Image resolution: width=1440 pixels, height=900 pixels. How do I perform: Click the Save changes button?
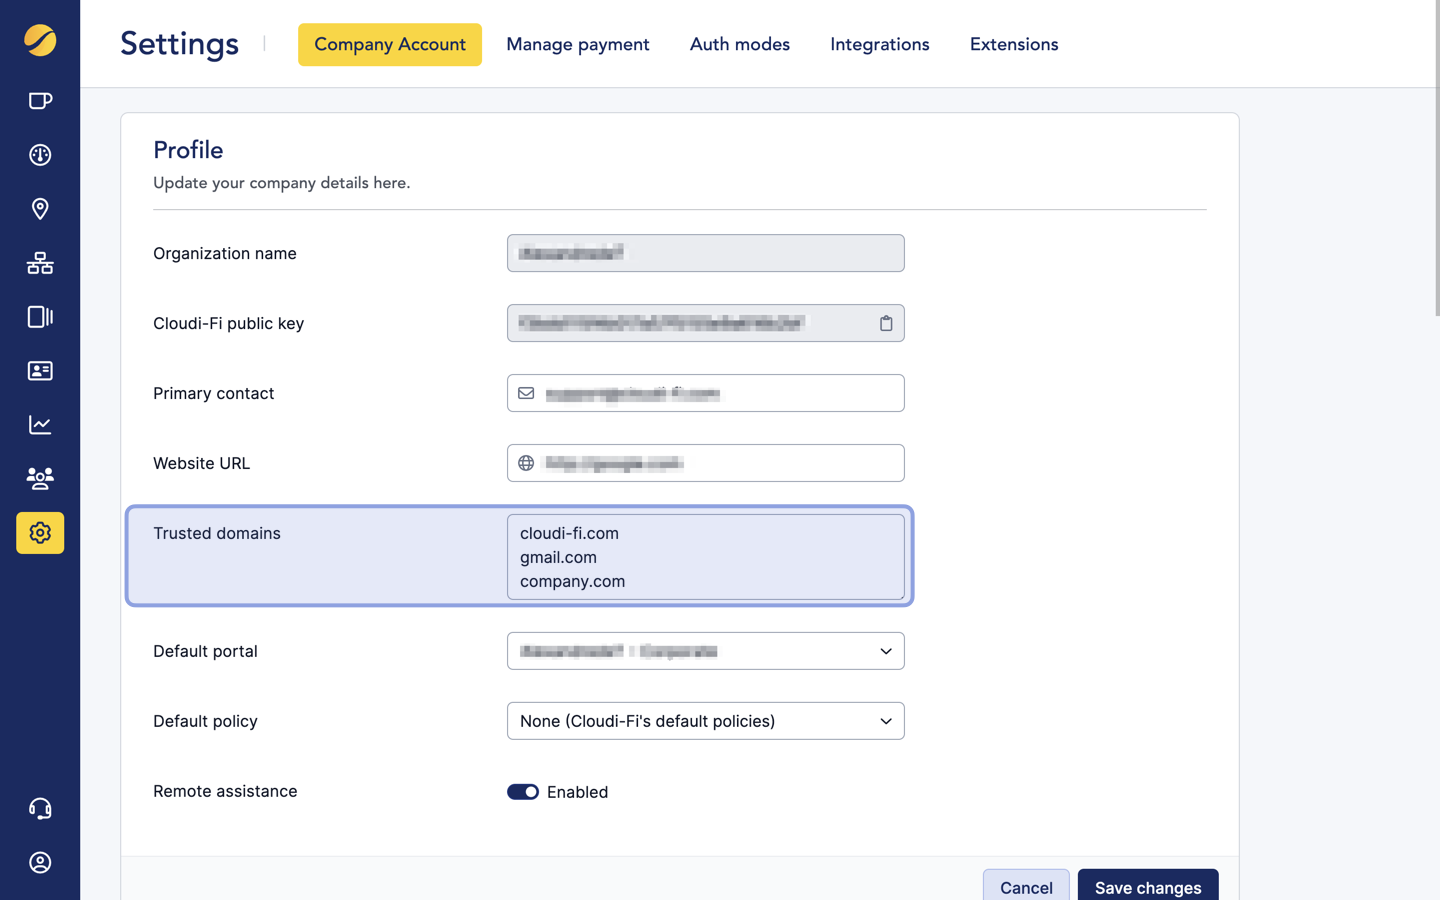point(1147,887)
